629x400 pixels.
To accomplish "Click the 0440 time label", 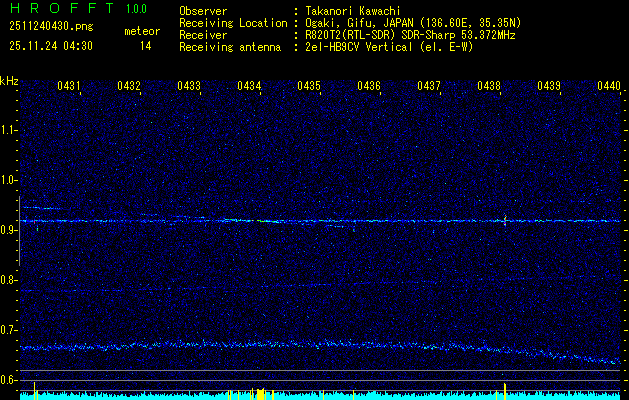I will coord(609,87).
